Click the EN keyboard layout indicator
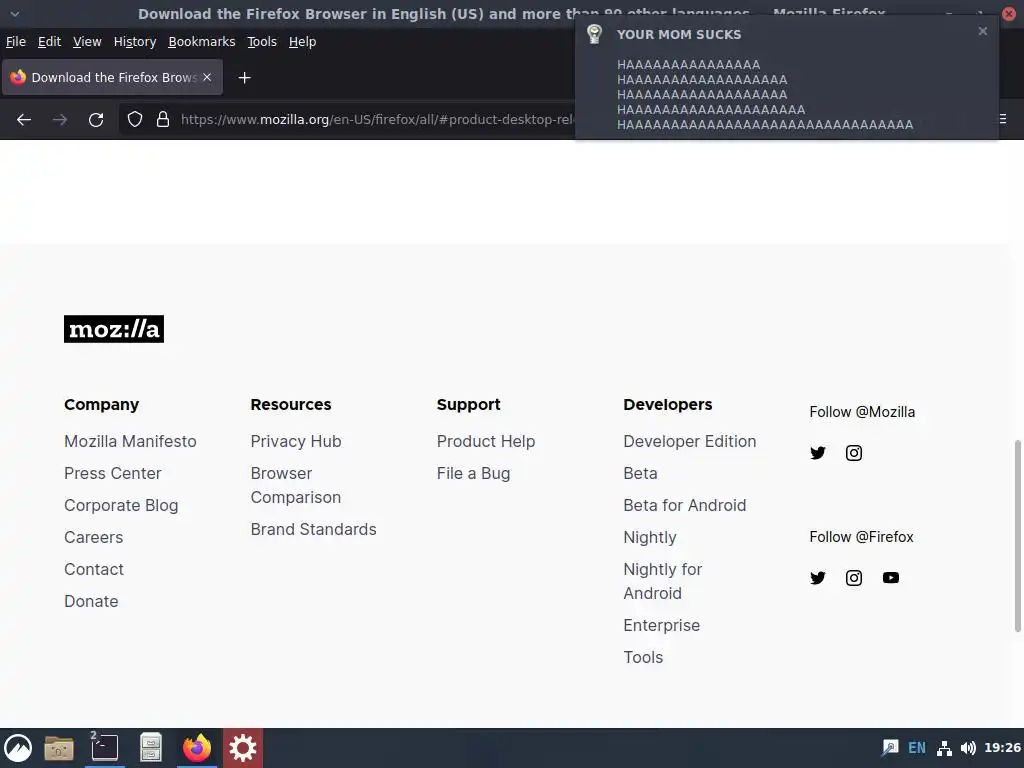This screenshot has height=768, width=1024. (917, 748)
